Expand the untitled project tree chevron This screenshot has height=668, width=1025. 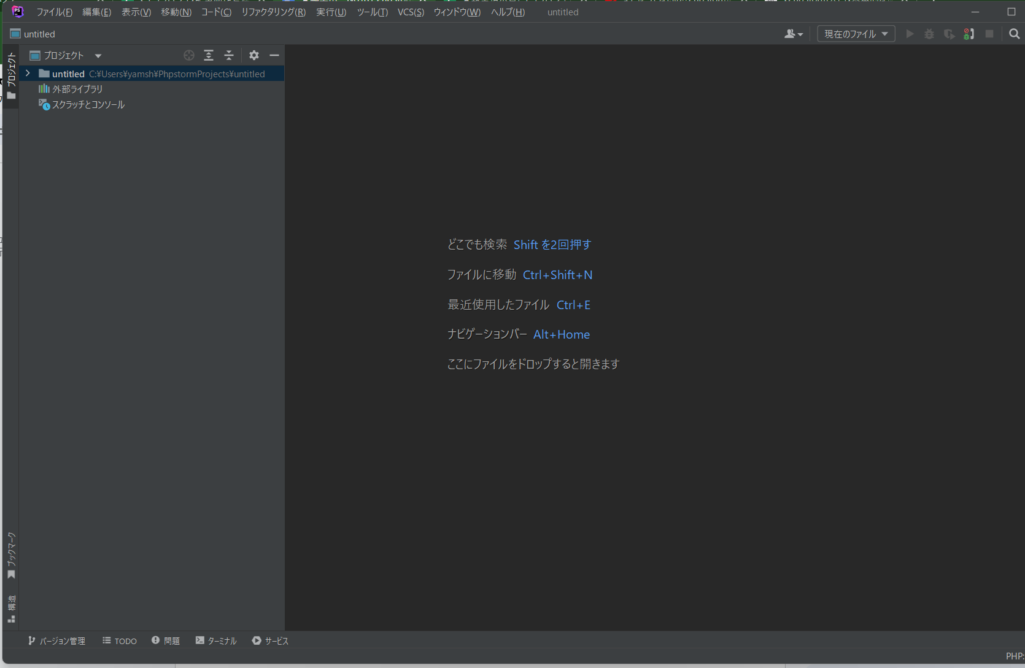[x=27, y=74]
